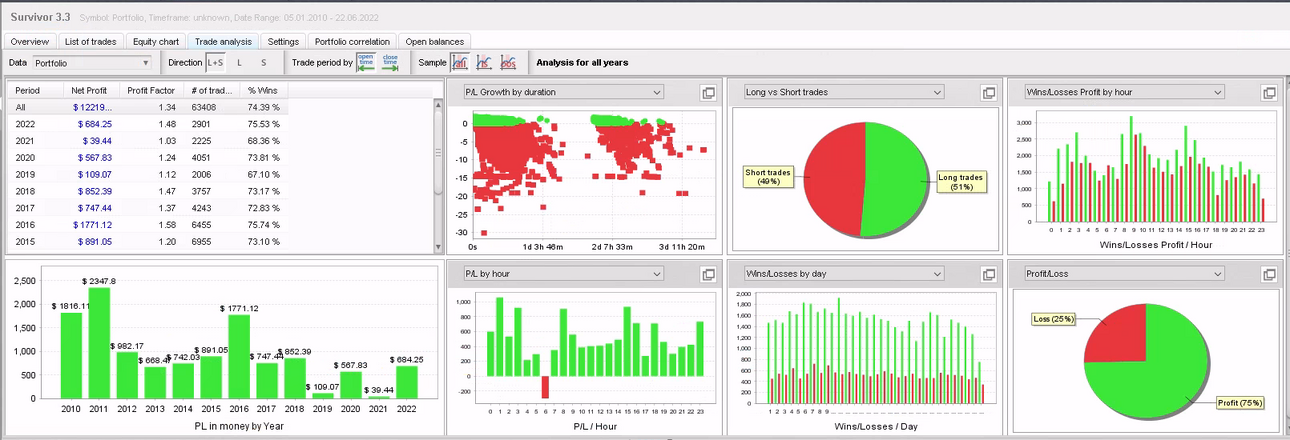Choose the out-of-sample (OOS) sample icon
1290x440 pixels.
[508, 62]
